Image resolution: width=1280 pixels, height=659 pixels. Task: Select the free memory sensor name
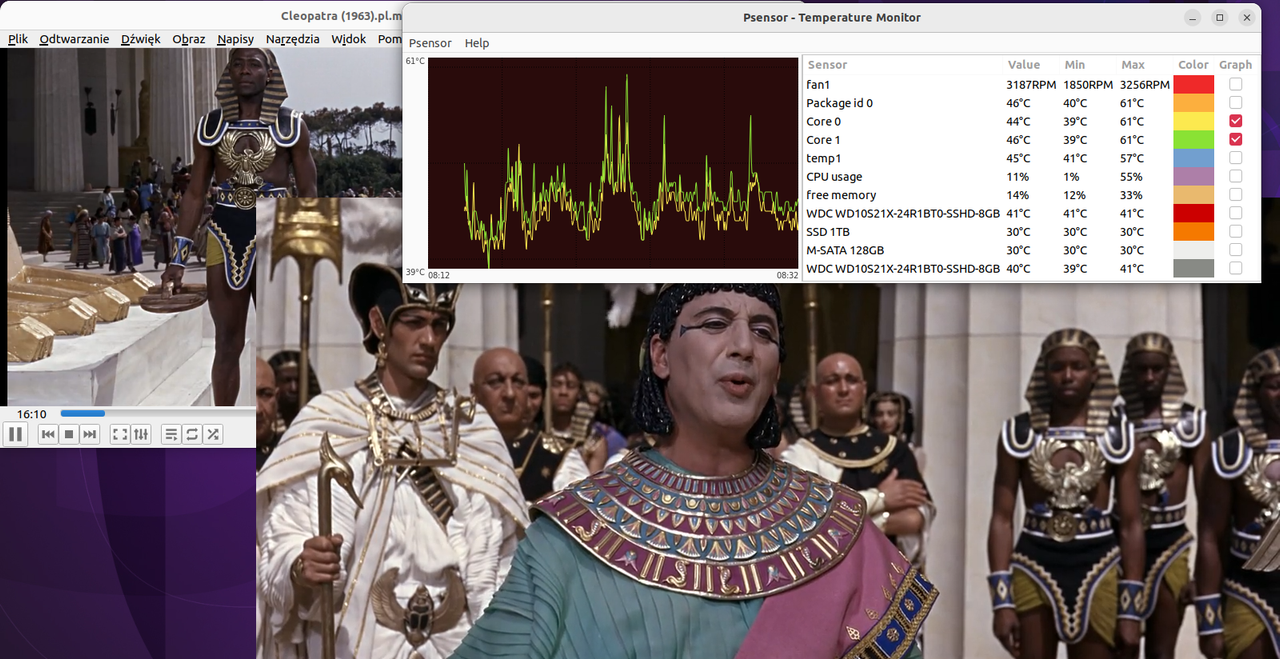(841, 195)
